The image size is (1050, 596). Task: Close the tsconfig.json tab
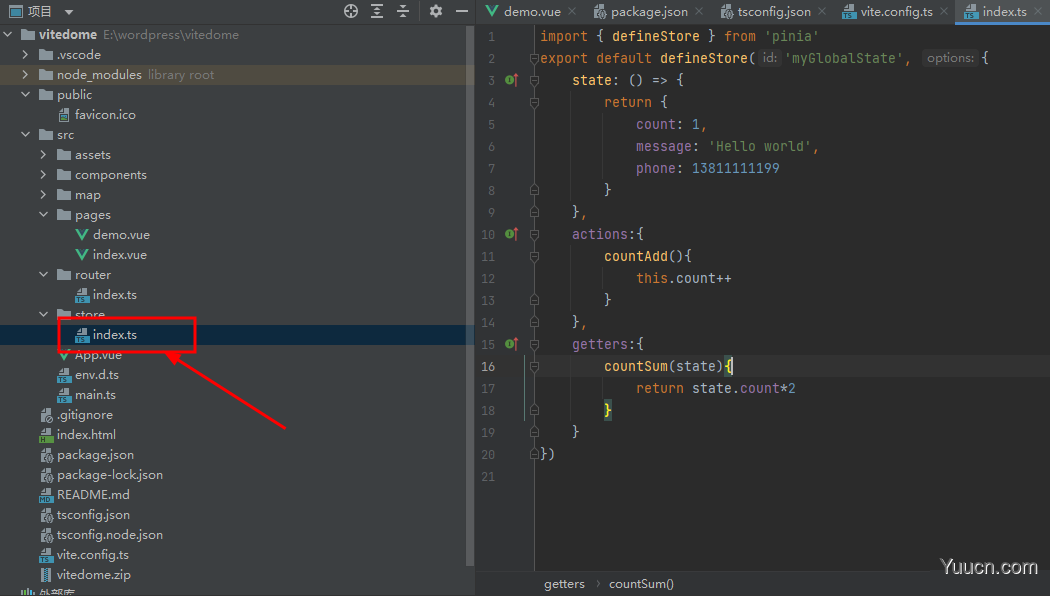(x=822, y=11)
